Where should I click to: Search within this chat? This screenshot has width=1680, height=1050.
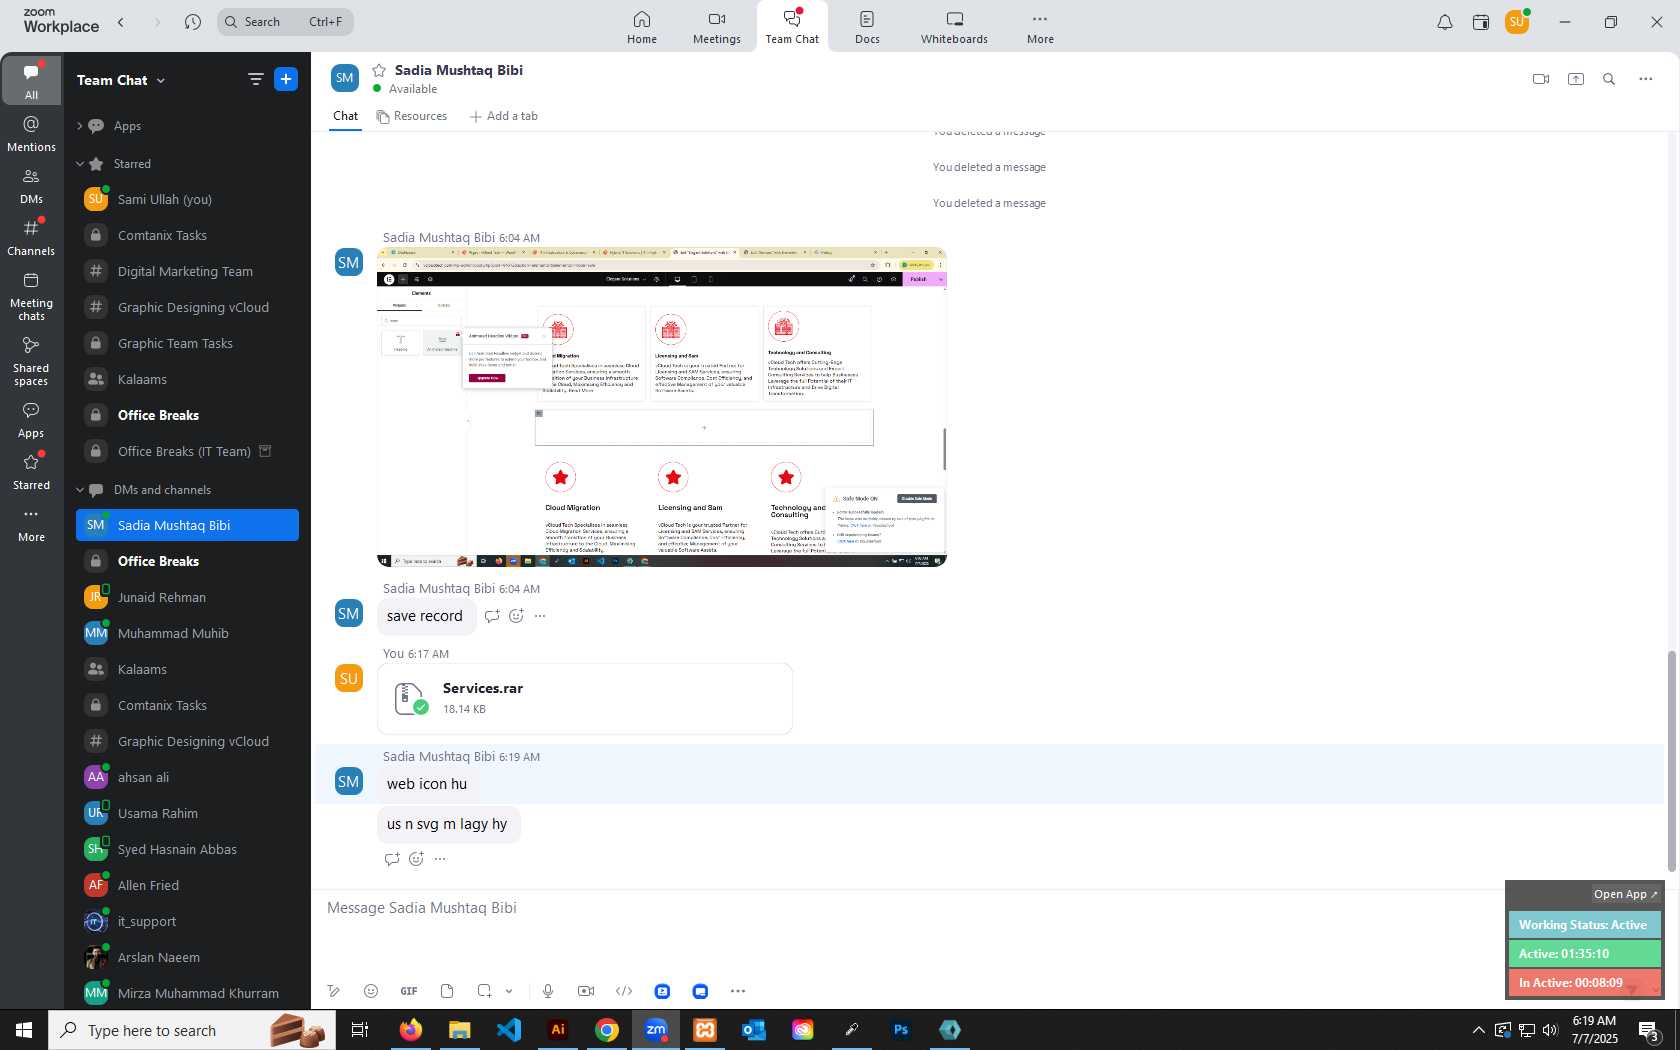[1609, 79]
